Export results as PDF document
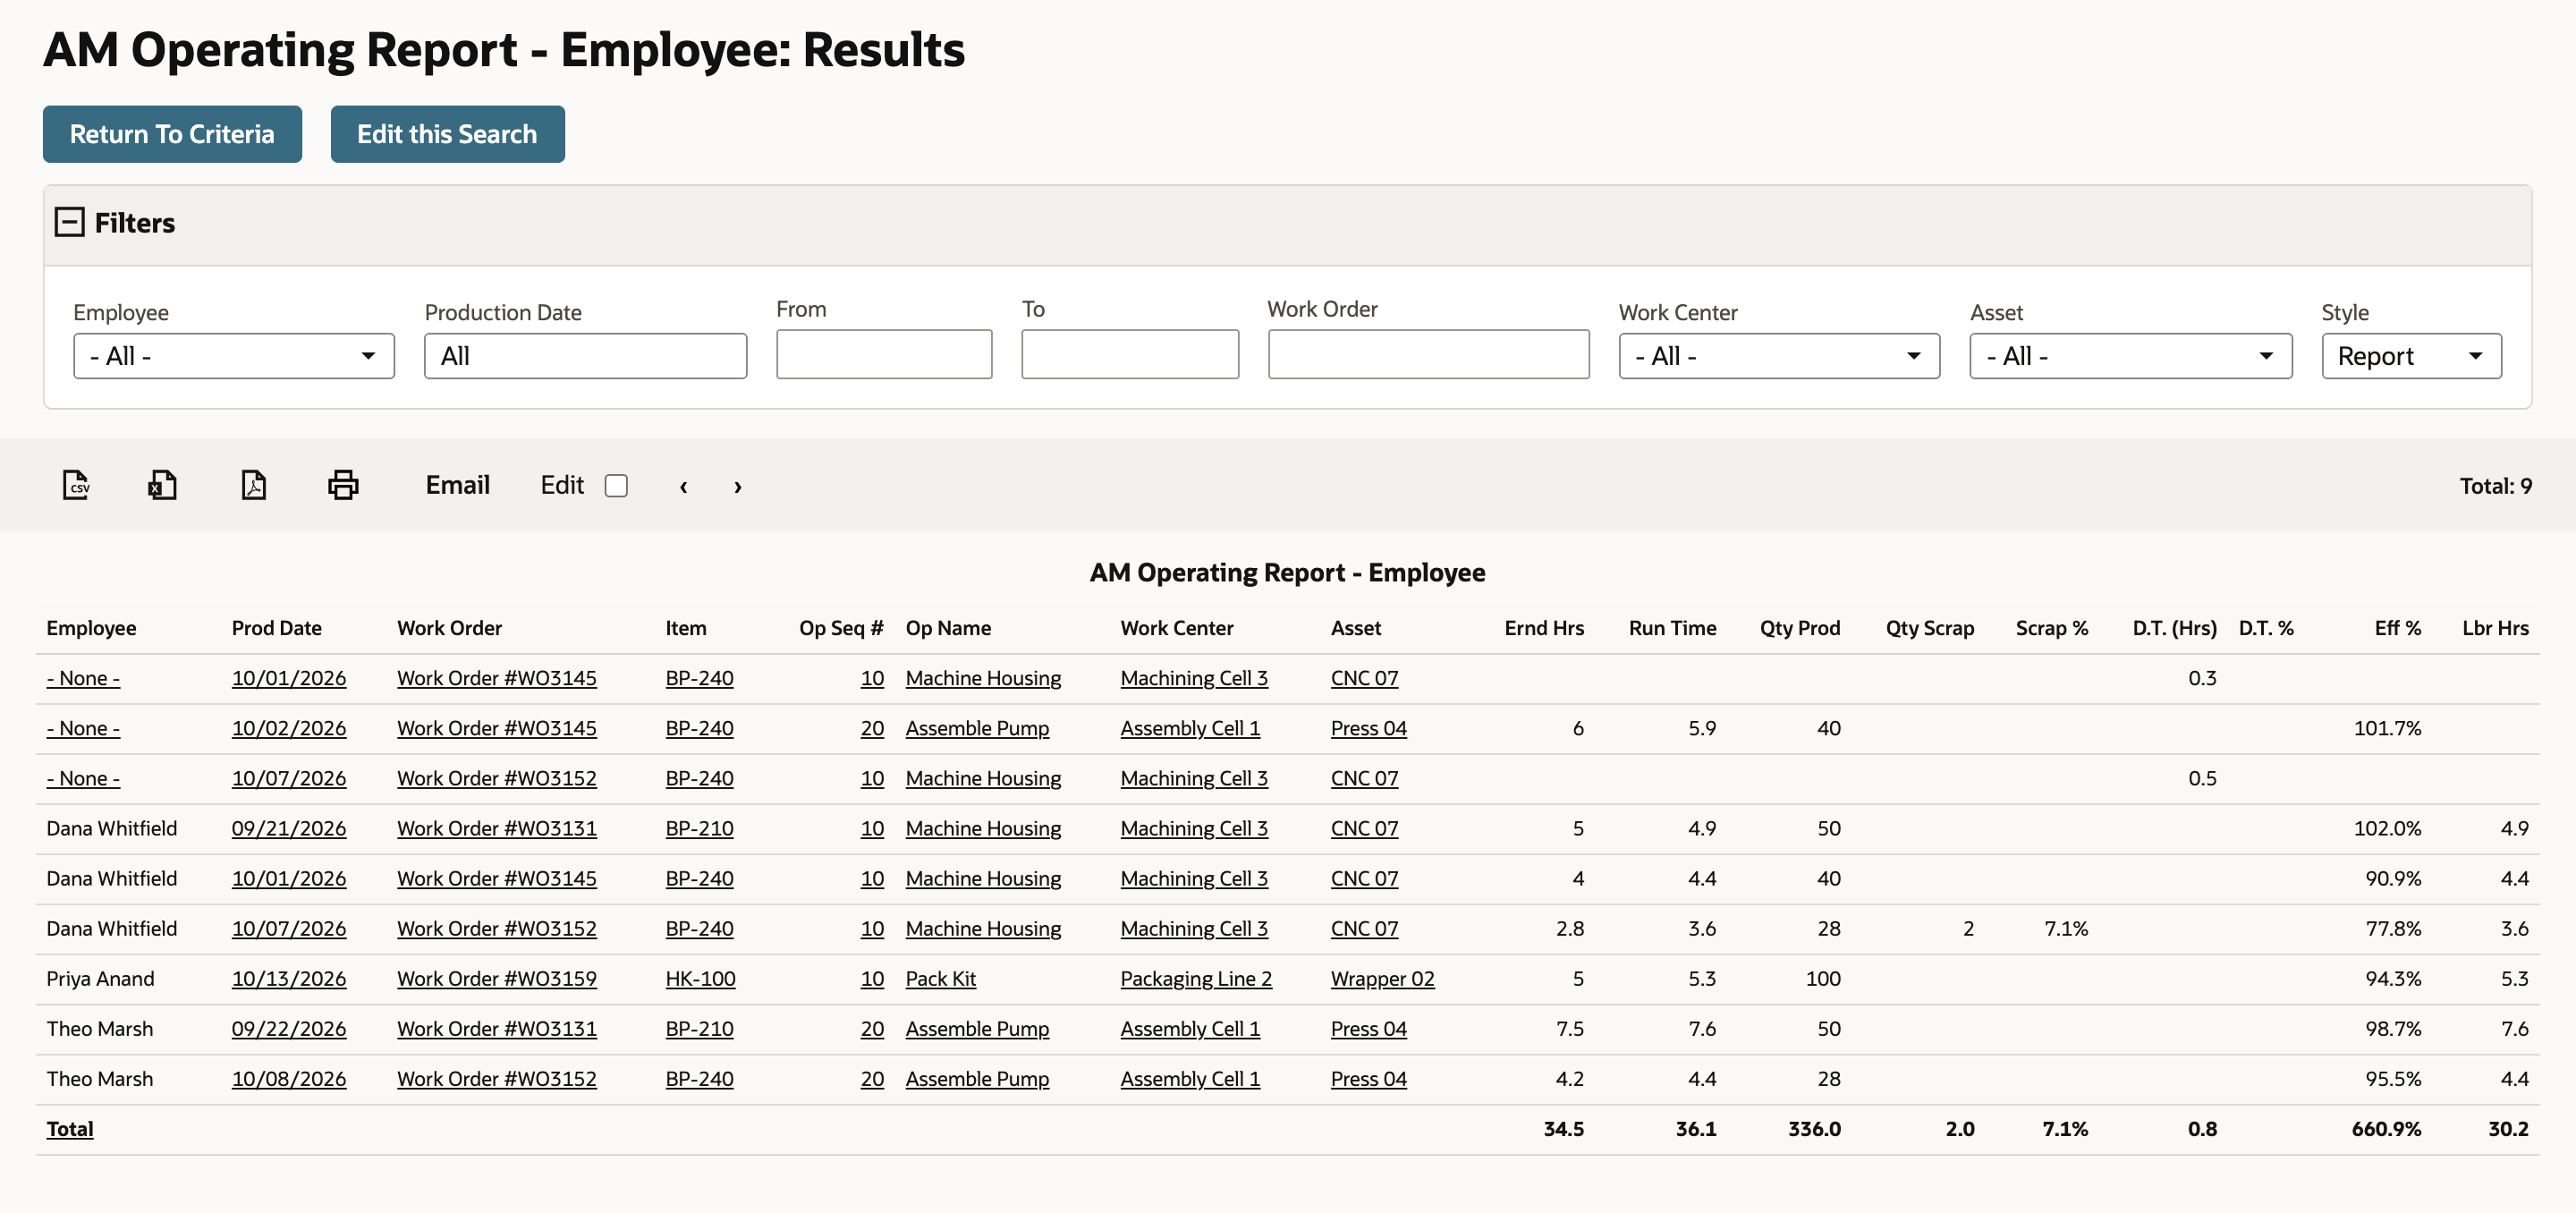The width and height of the screenshot is (2576, 1213). click(x=253, y=485)
